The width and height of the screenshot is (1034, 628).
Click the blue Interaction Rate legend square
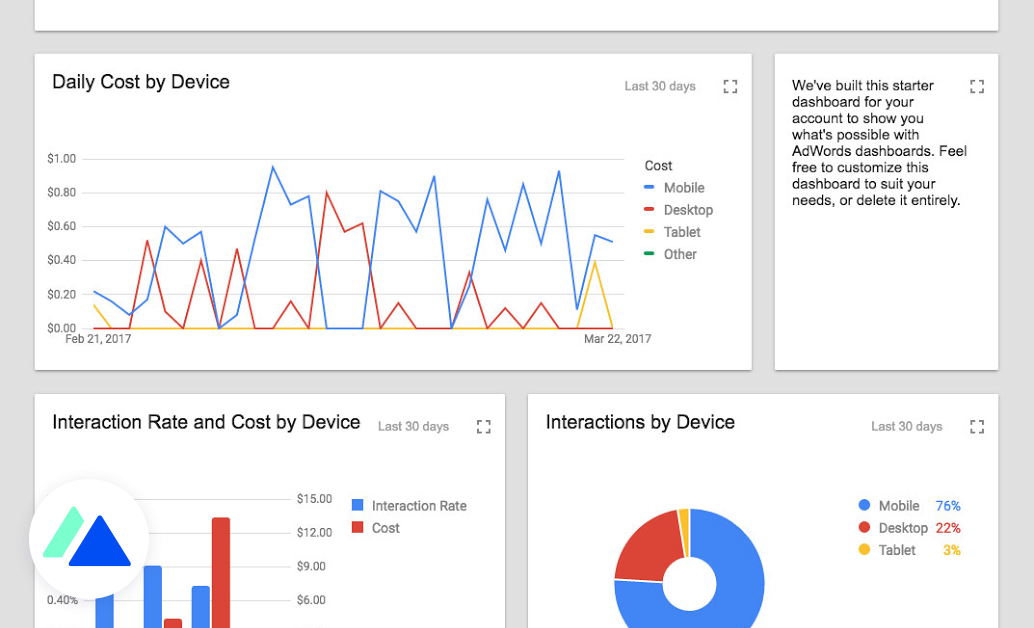(x=355, y=505)
